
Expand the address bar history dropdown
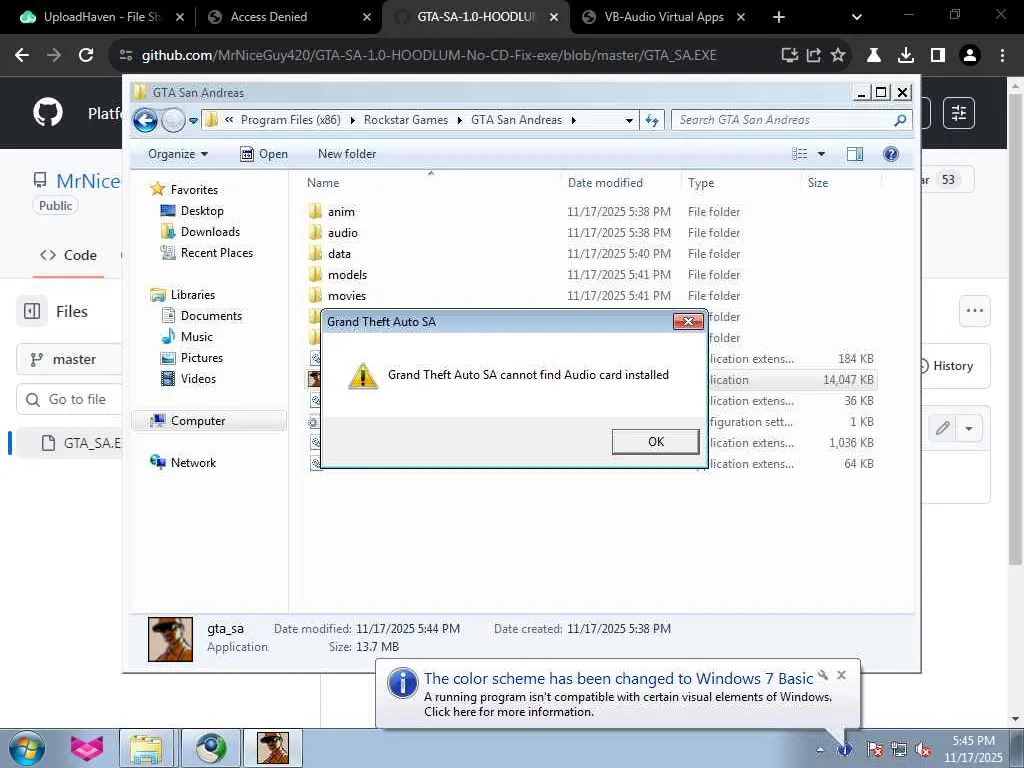point(629,120)
